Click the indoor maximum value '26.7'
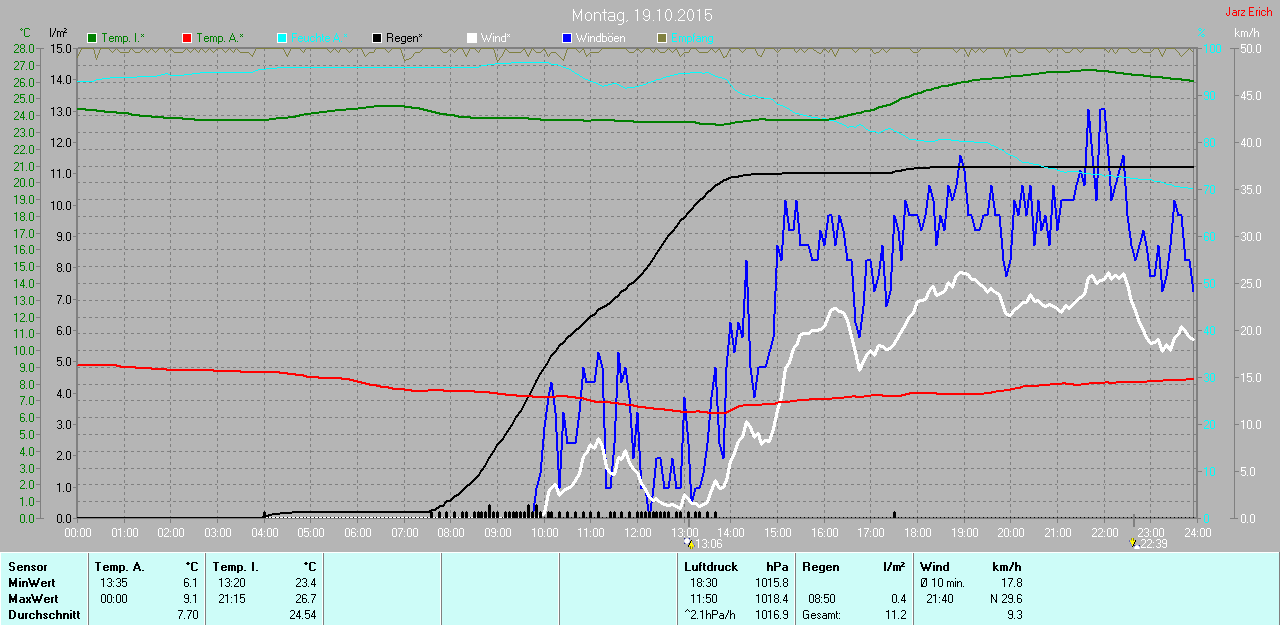This screenshot has width=1280, height=625. (305, 599)
